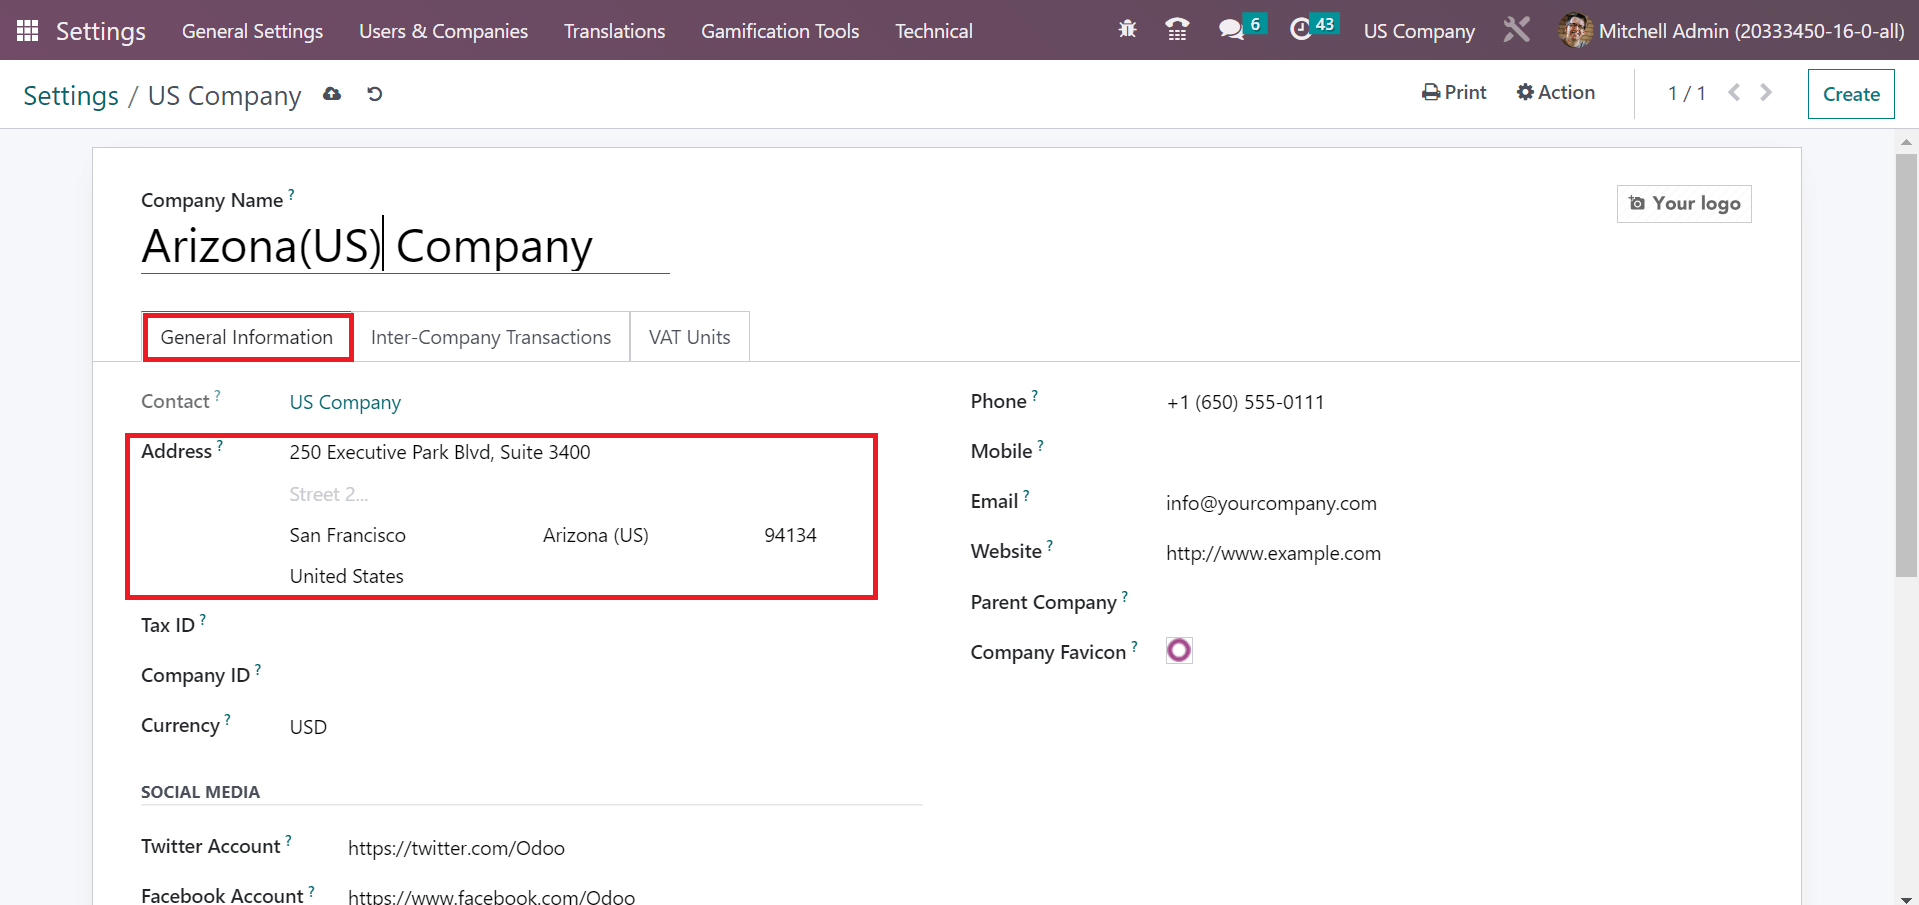Open the softphone dialer icon
This screenshot has height=905, width=1919.
coord(1176,30)
